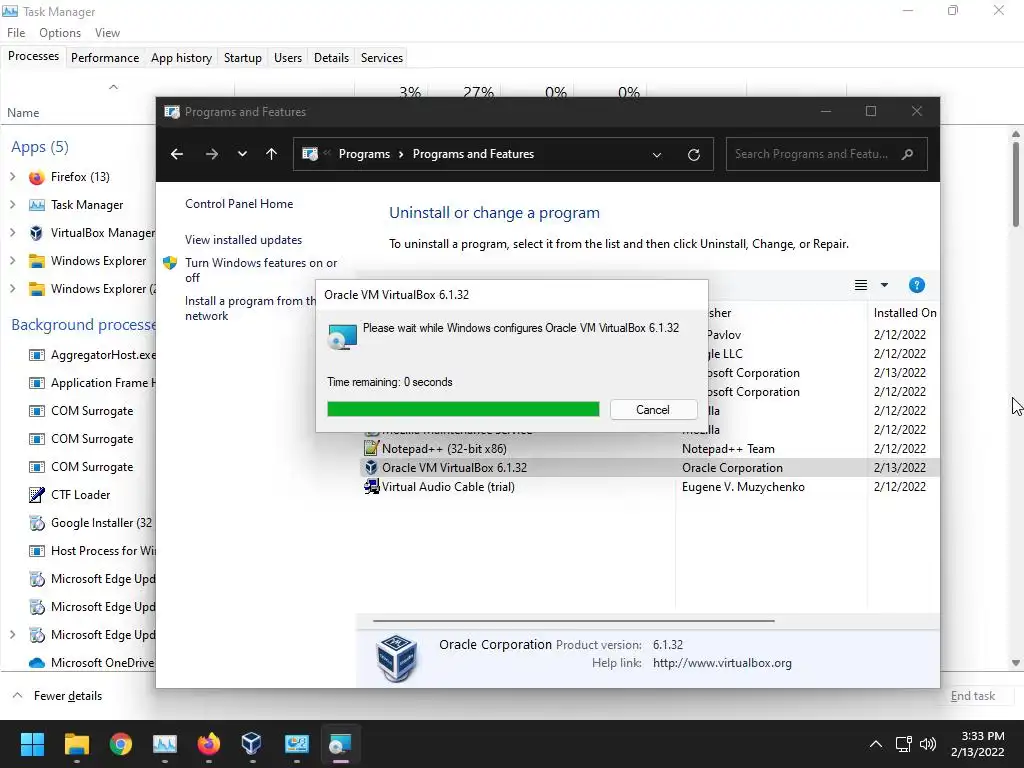Select the Virtual Audio Cable (trial) row
This screenshot has width=1024, height=768.
click(x=648, y=487)
